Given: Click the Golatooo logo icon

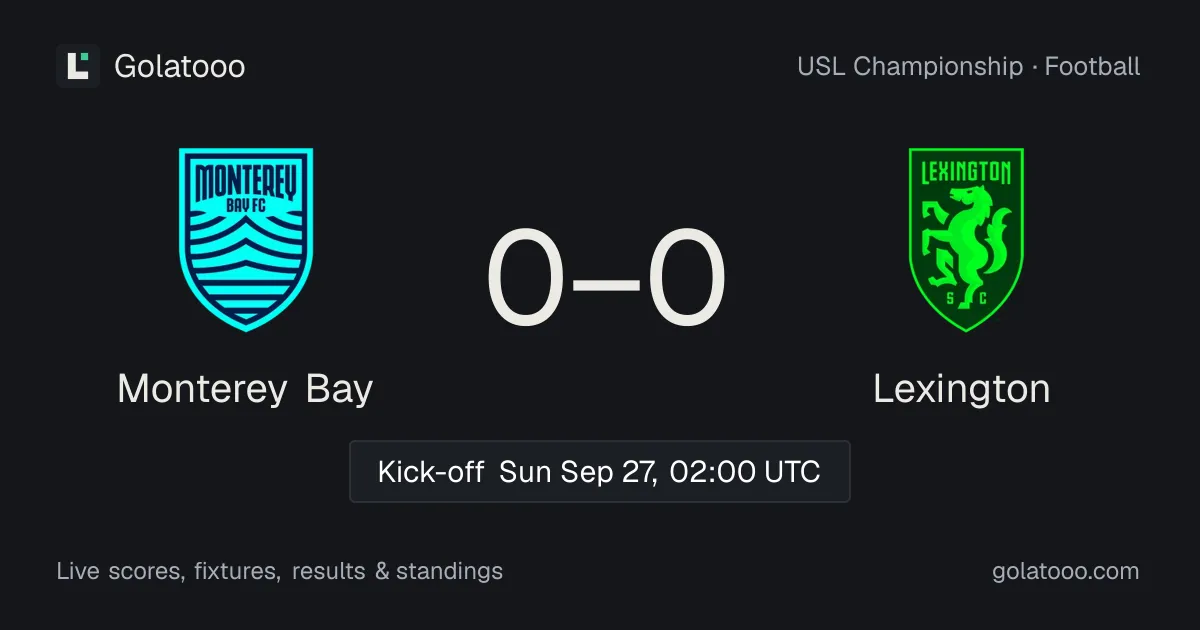Looking at the screenshot, I should click(78, 66).
